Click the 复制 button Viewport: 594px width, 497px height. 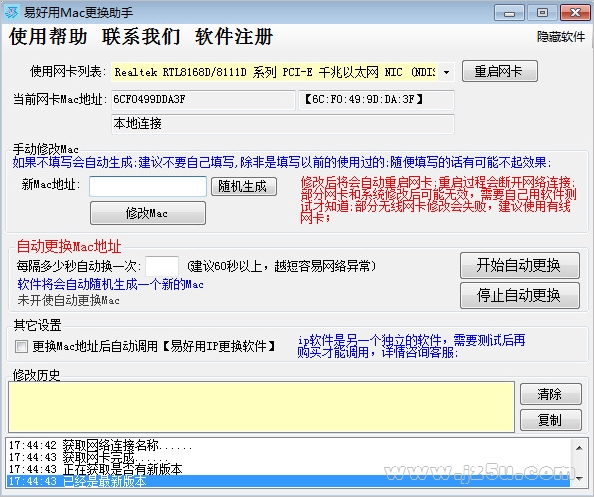click(x=550, y=420)
